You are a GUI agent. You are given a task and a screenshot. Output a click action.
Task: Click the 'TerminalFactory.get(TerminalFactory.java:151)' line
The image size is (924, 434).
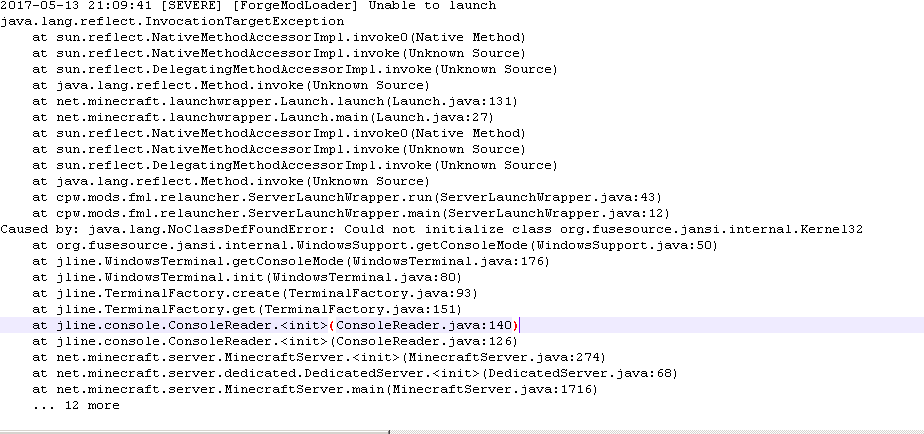[248, 308]
